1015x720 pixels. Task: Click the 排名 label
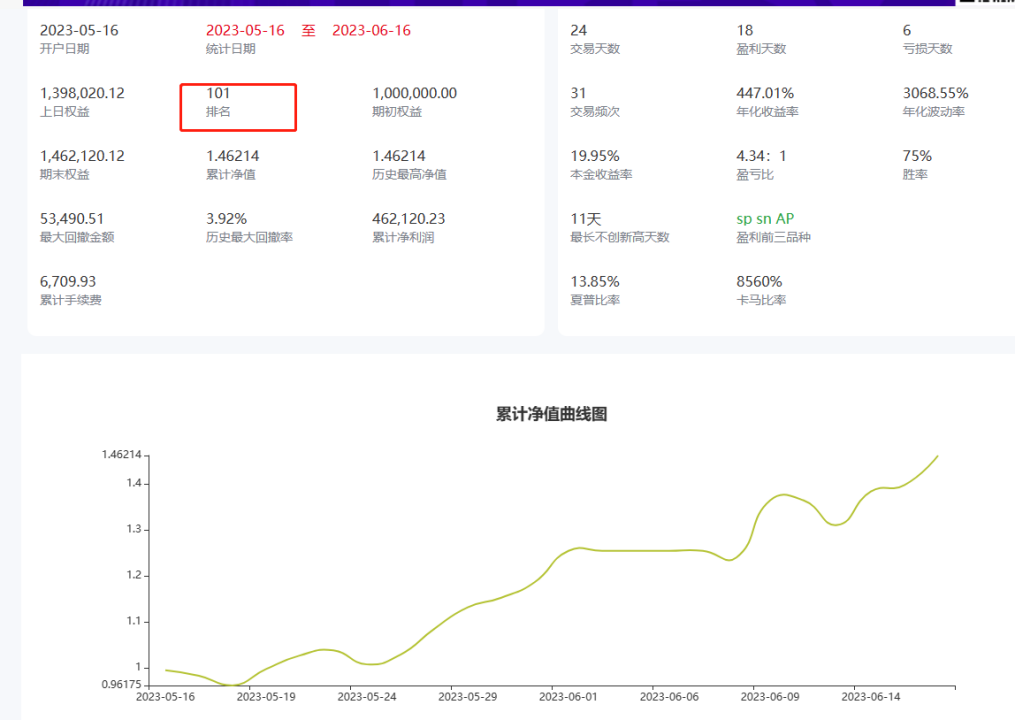(x=218, y=112)
